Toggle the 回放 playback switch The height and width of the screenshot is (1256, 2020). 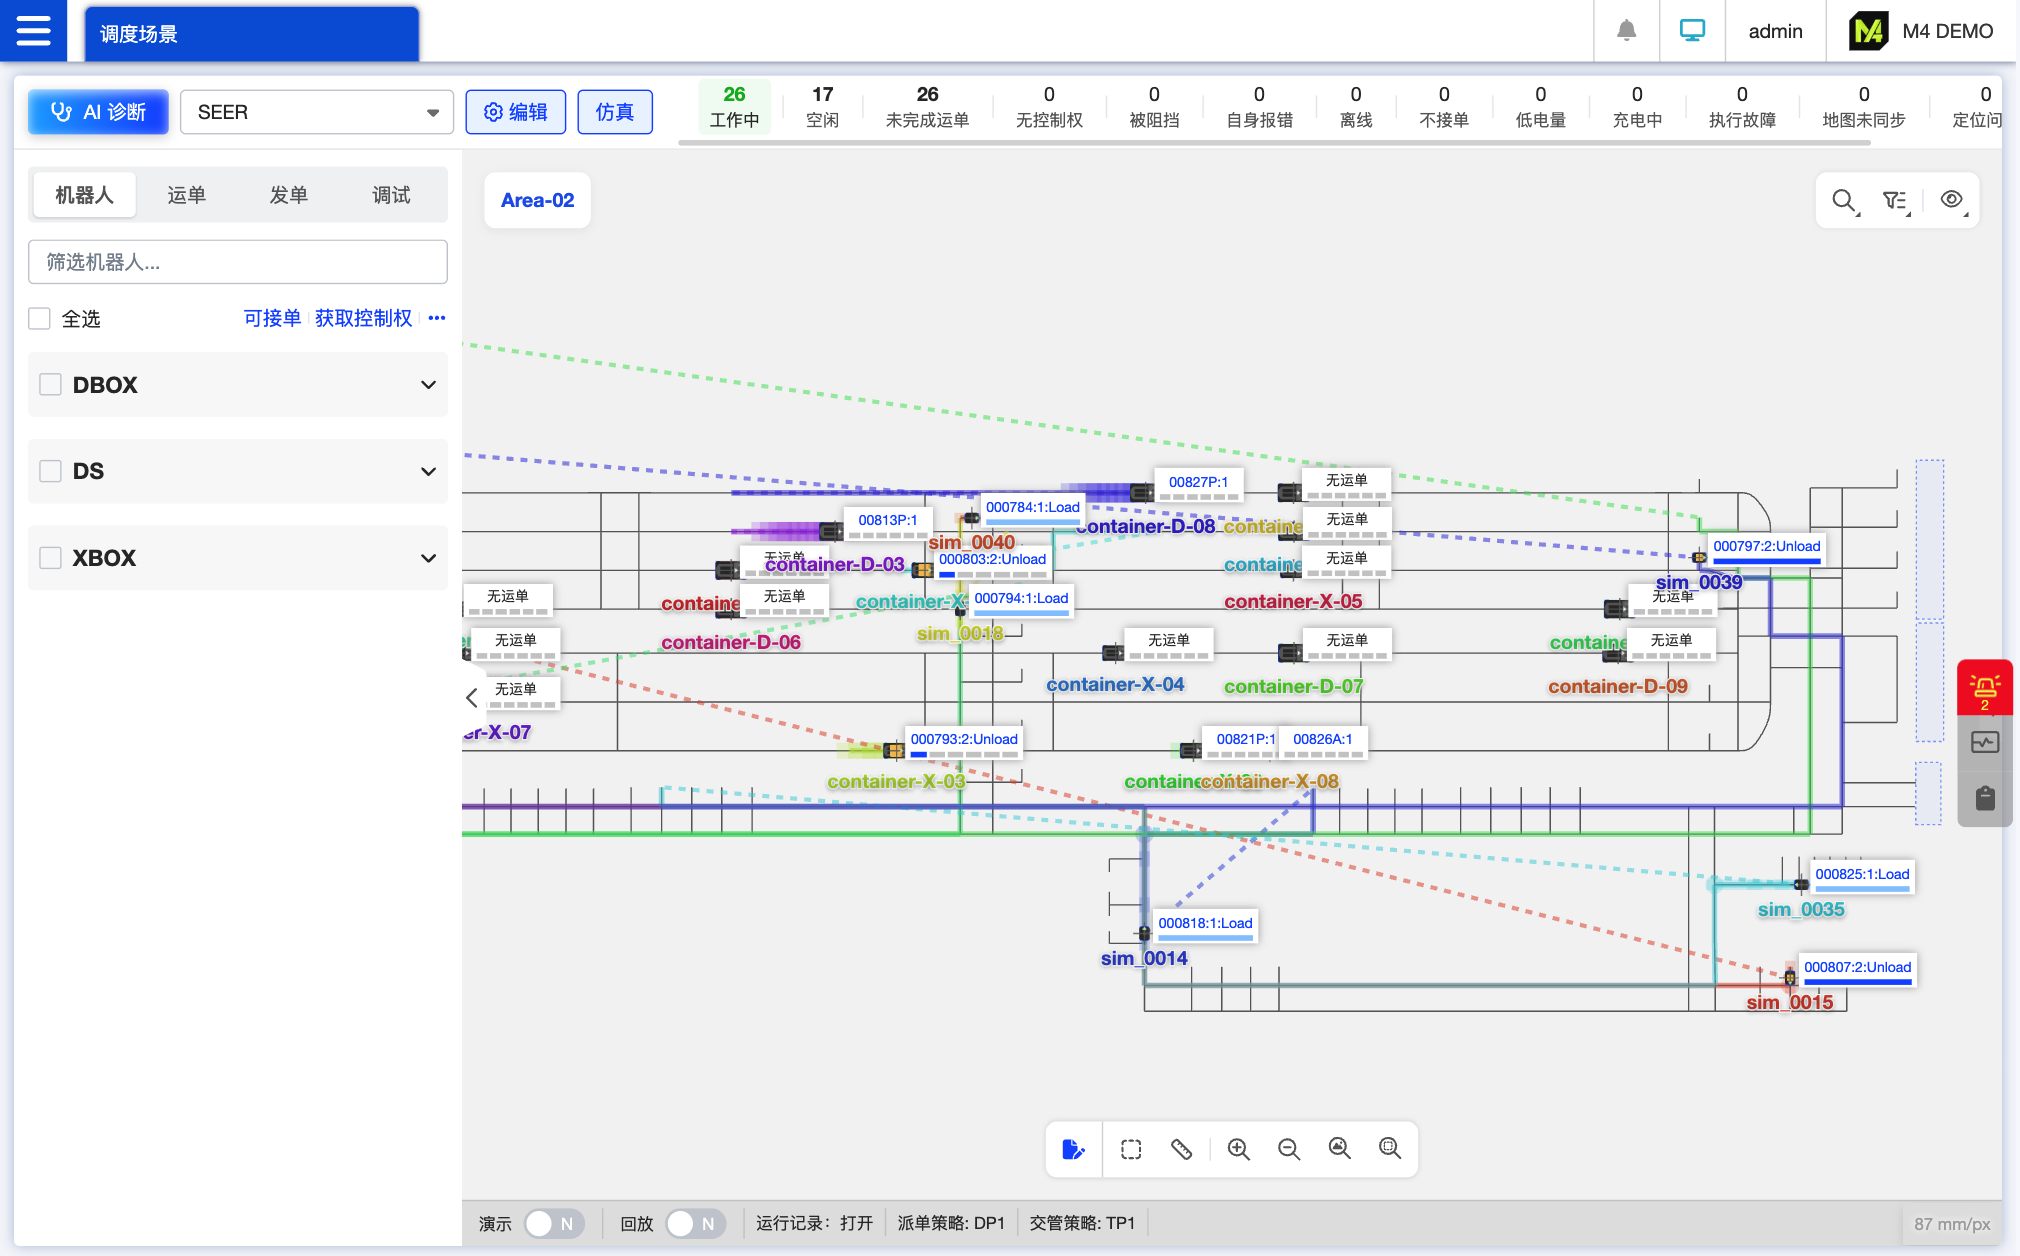695,1223
